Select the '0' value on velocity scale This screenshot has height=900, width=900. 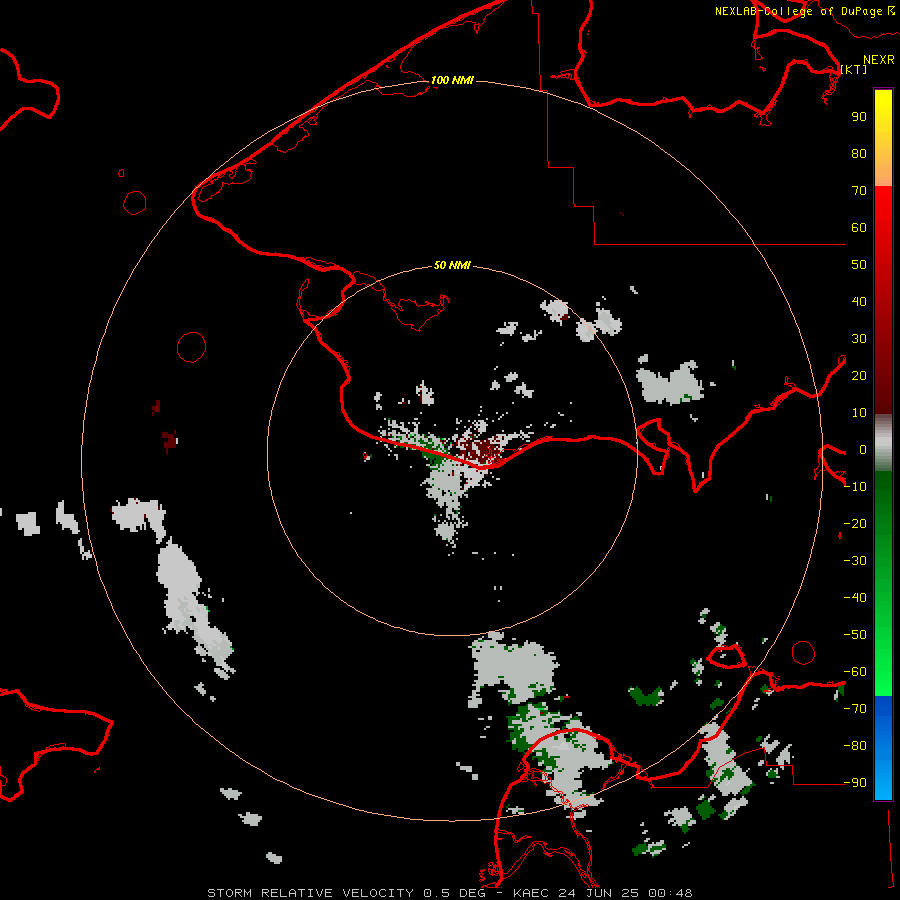(863, 449)
